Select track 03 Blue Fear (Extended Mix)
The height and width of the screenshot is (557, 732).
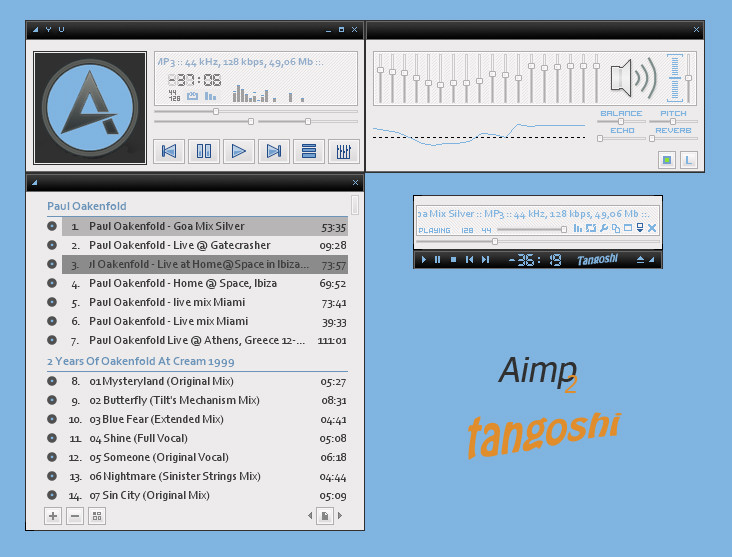pyautogui.click(x=205, y=419)
